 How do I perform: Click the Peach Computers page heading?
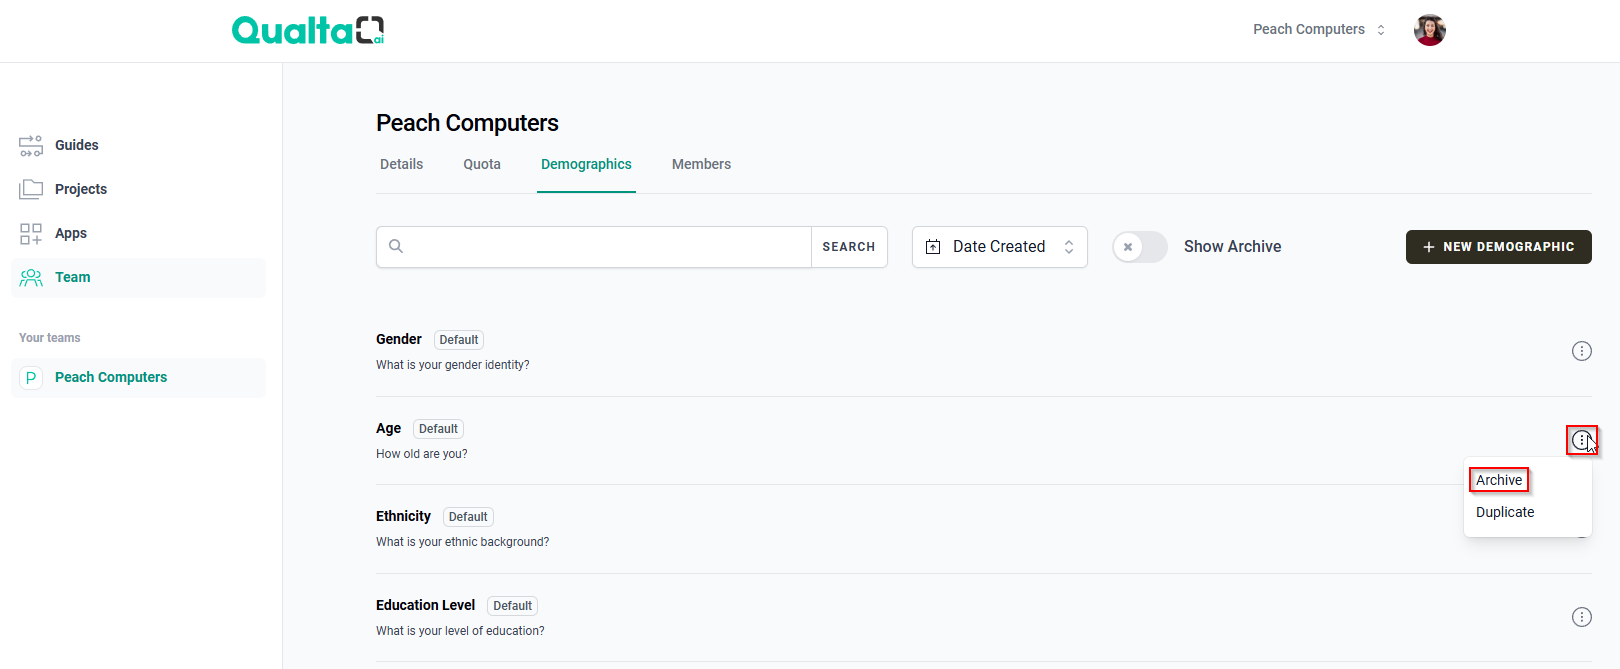tap(467, 123)
